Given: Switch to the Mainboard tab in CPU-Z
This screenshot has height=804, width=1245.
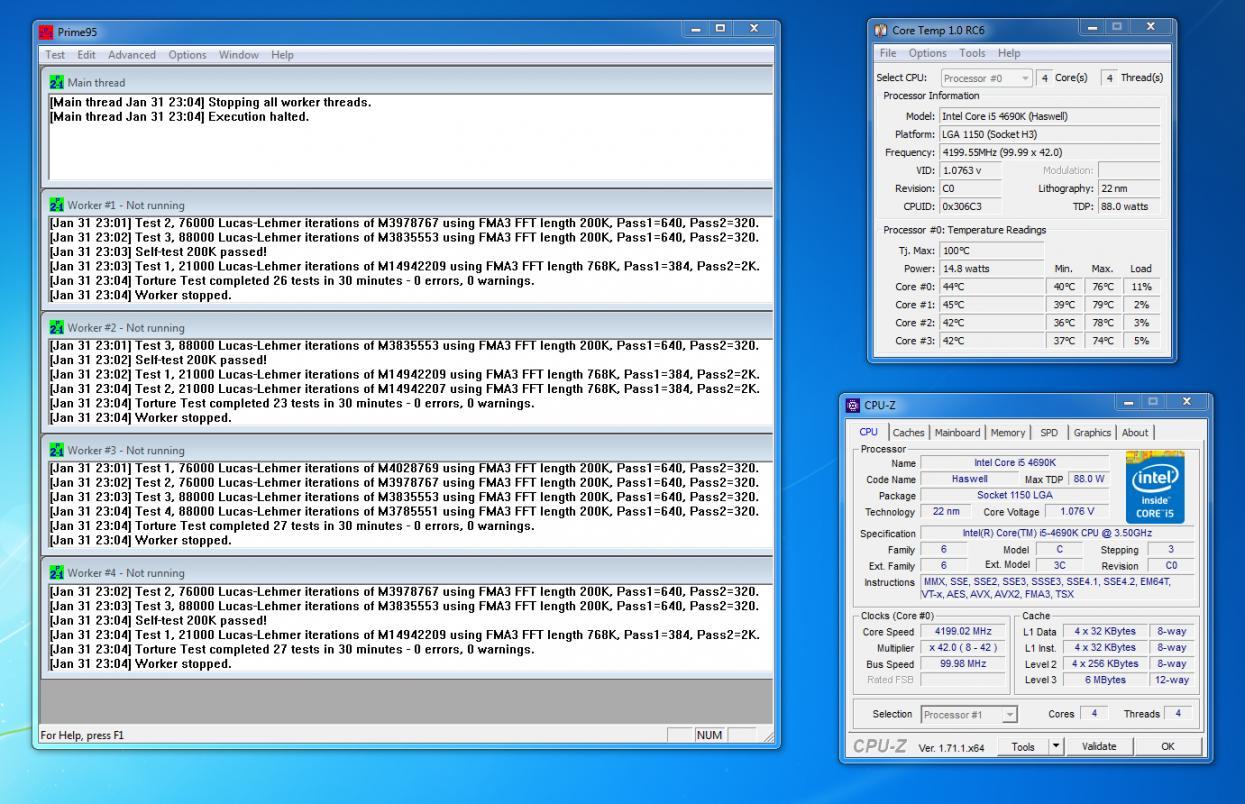Looking at the screenshot, I should (958, 432).
